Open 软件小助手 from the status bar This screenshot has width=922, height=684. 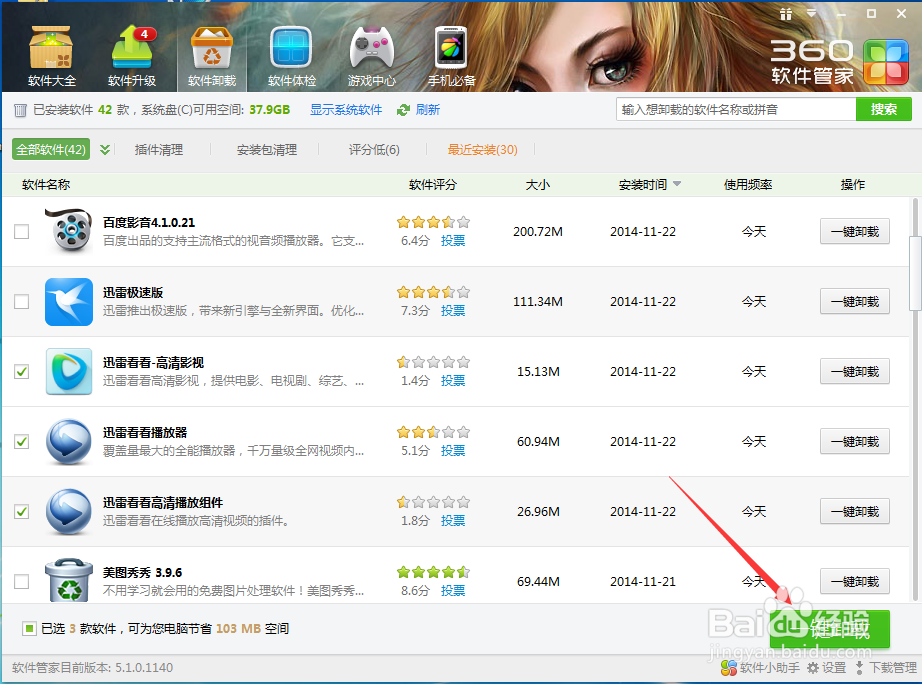click(760, 668)
